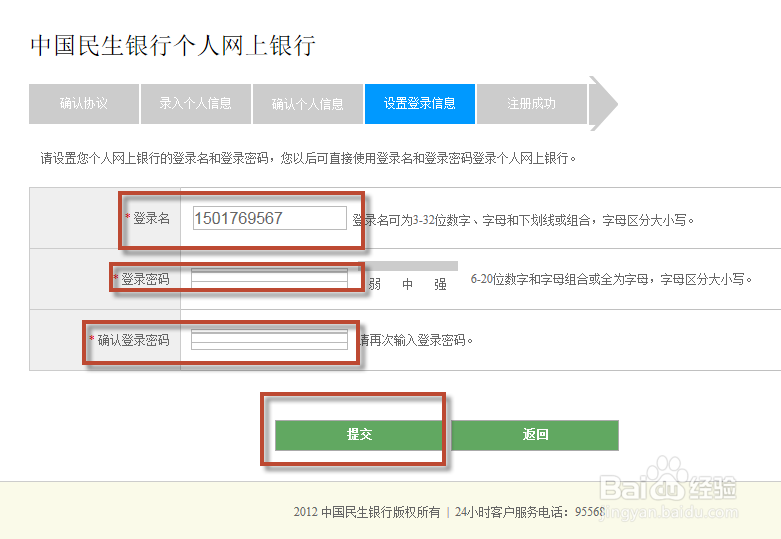The width and height of the screenshot is (781, 539).
Task: Select the 注册成功 step tab
Action: coord(531,104)
